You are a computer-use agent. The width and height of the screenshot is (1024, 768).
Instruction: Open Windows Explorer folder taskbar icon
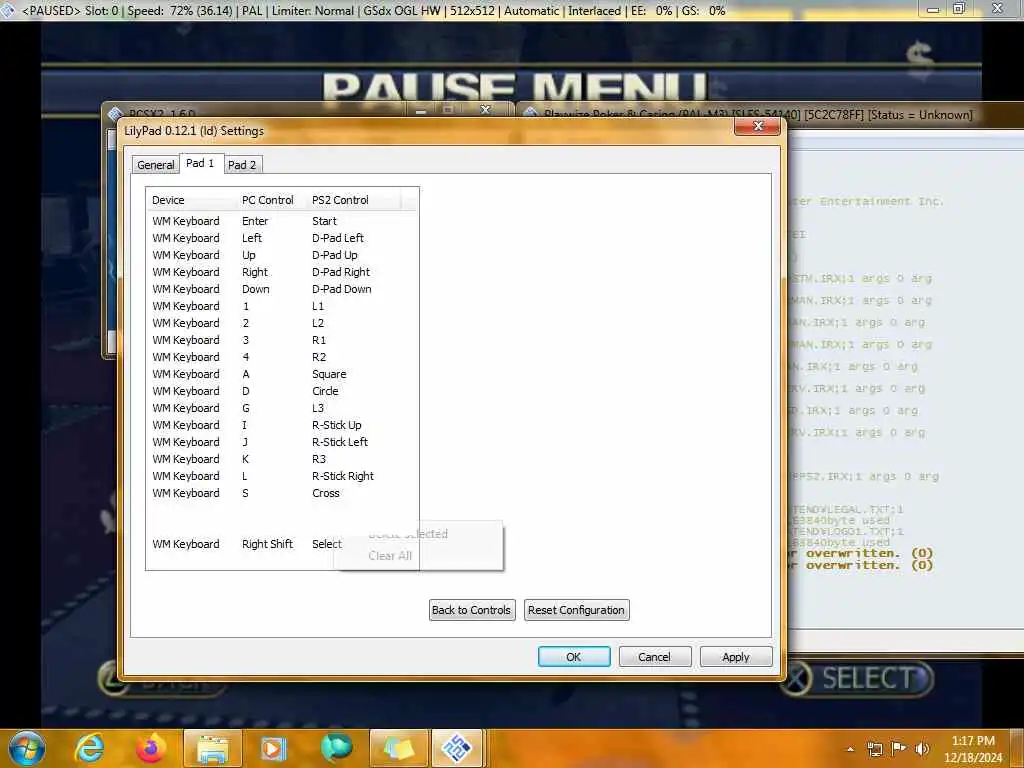[213, 748]
